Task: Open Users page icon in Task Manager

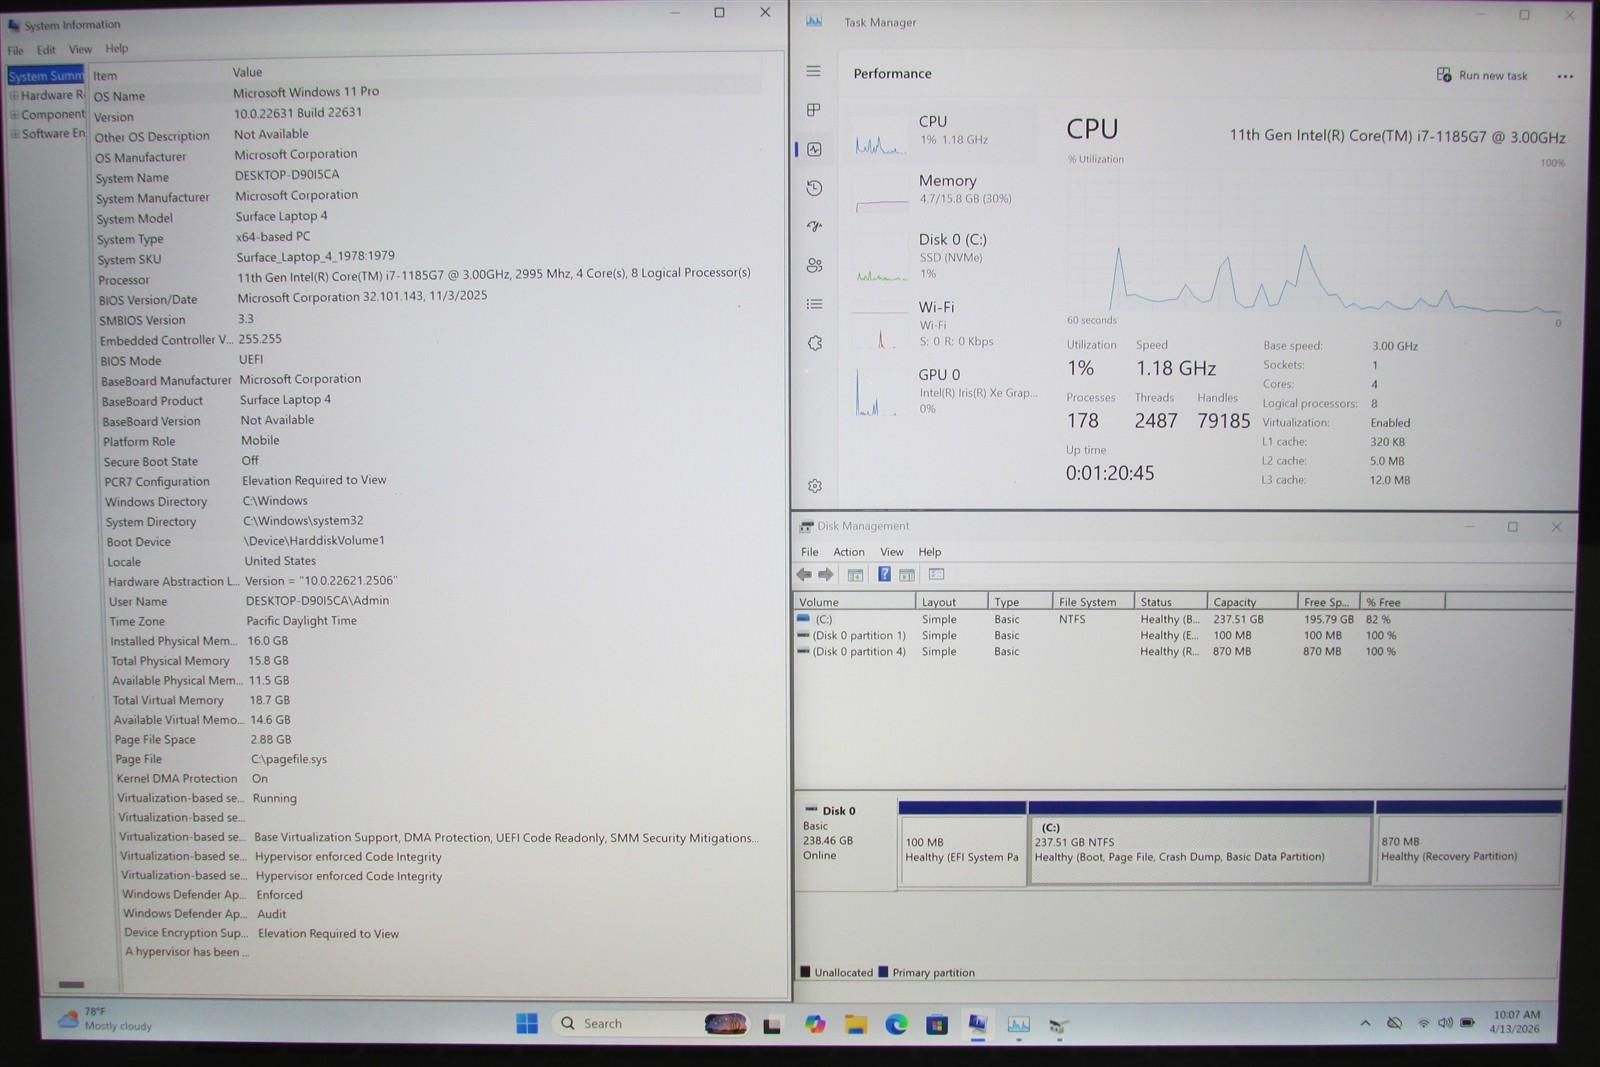Action: pyautogui.click(x=814, y=265)
